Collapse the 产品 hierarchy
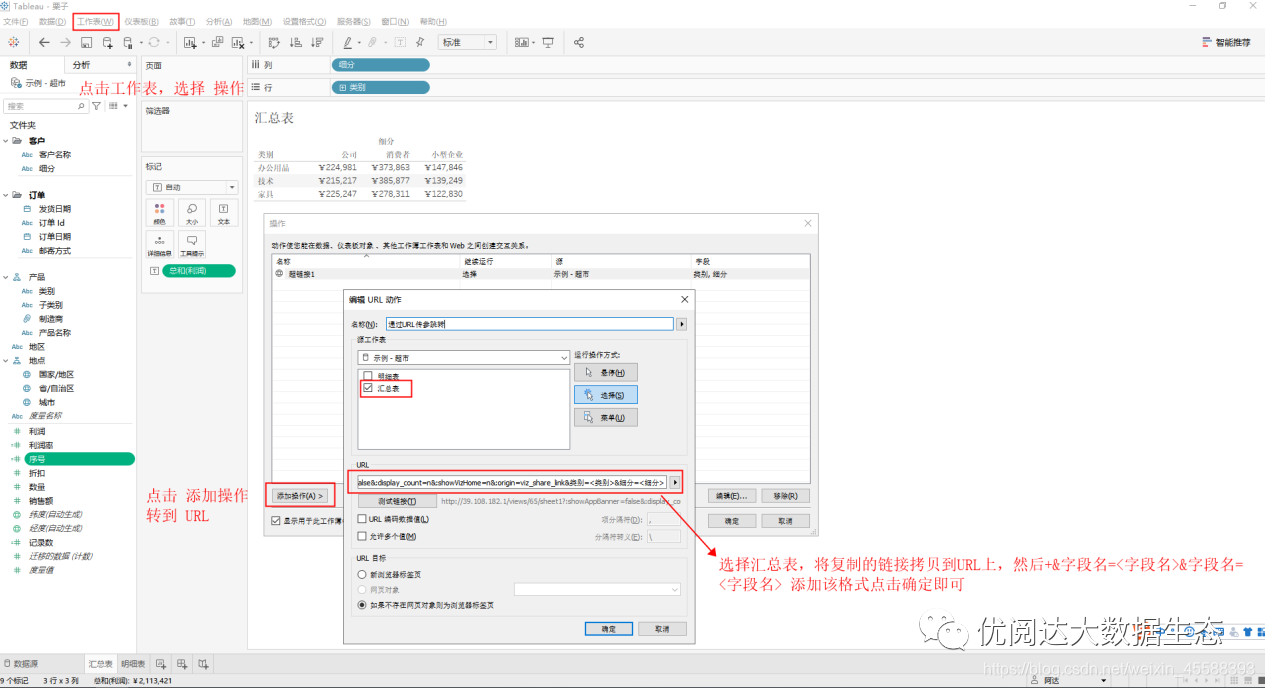Screen dimensions: 1265x688 tap(6, 277)
